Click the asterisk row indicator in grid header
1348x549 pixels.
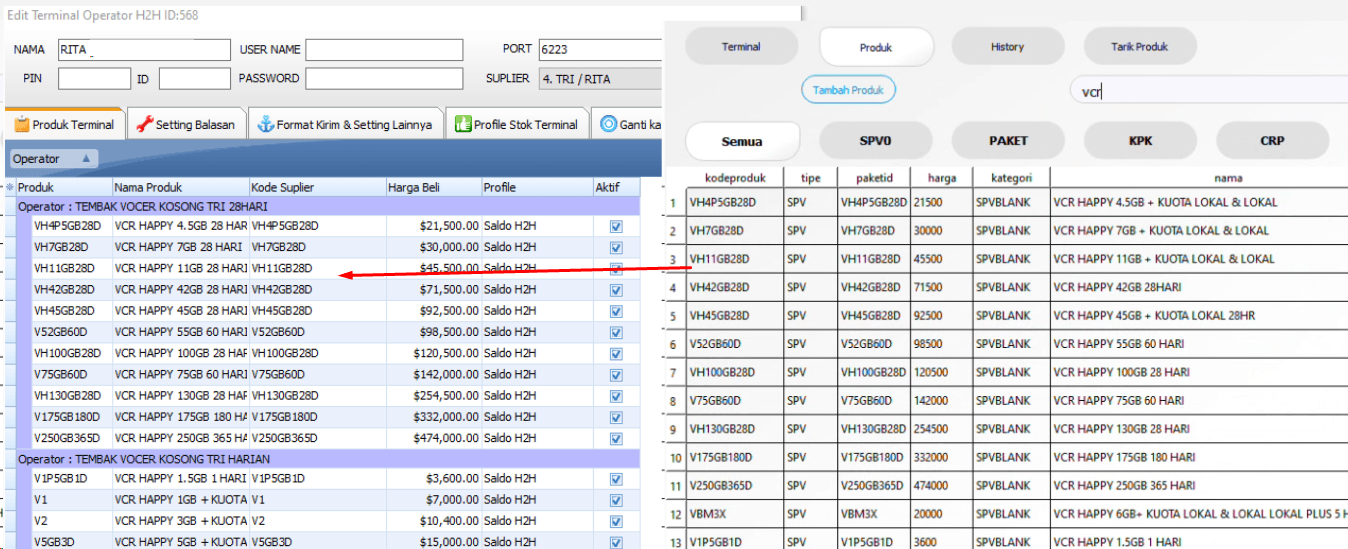click(10, 187)
